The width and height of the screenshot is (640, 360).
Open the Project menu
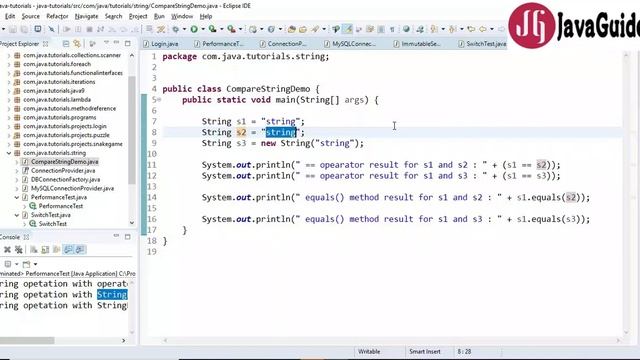tap(138, 16)
